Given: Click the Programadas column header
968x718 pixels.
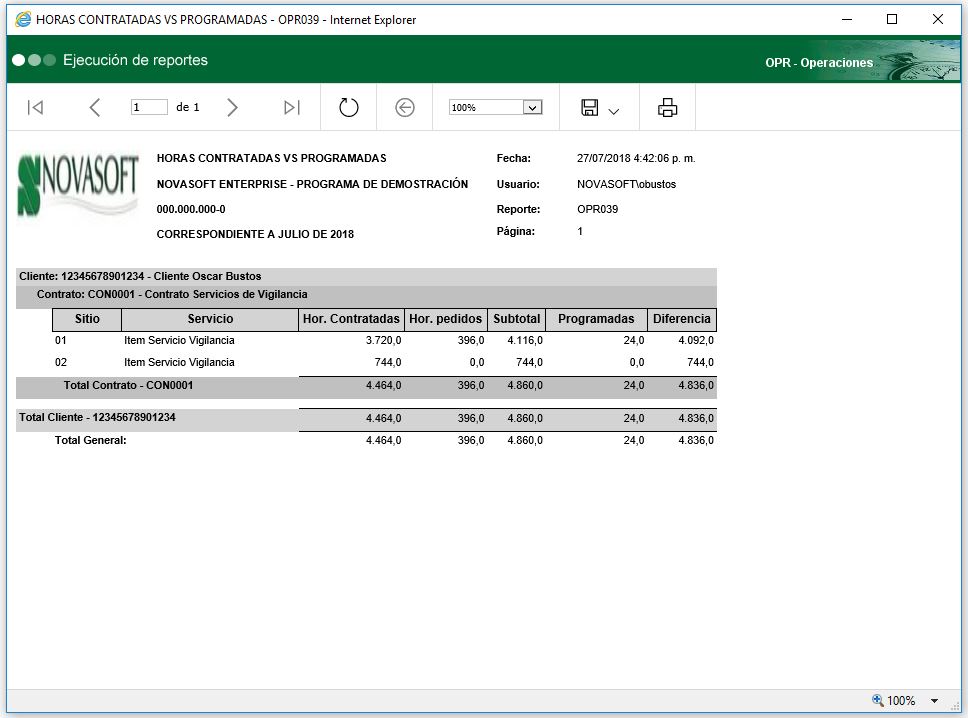Looking at the screenshot, I should coord(596,319).
